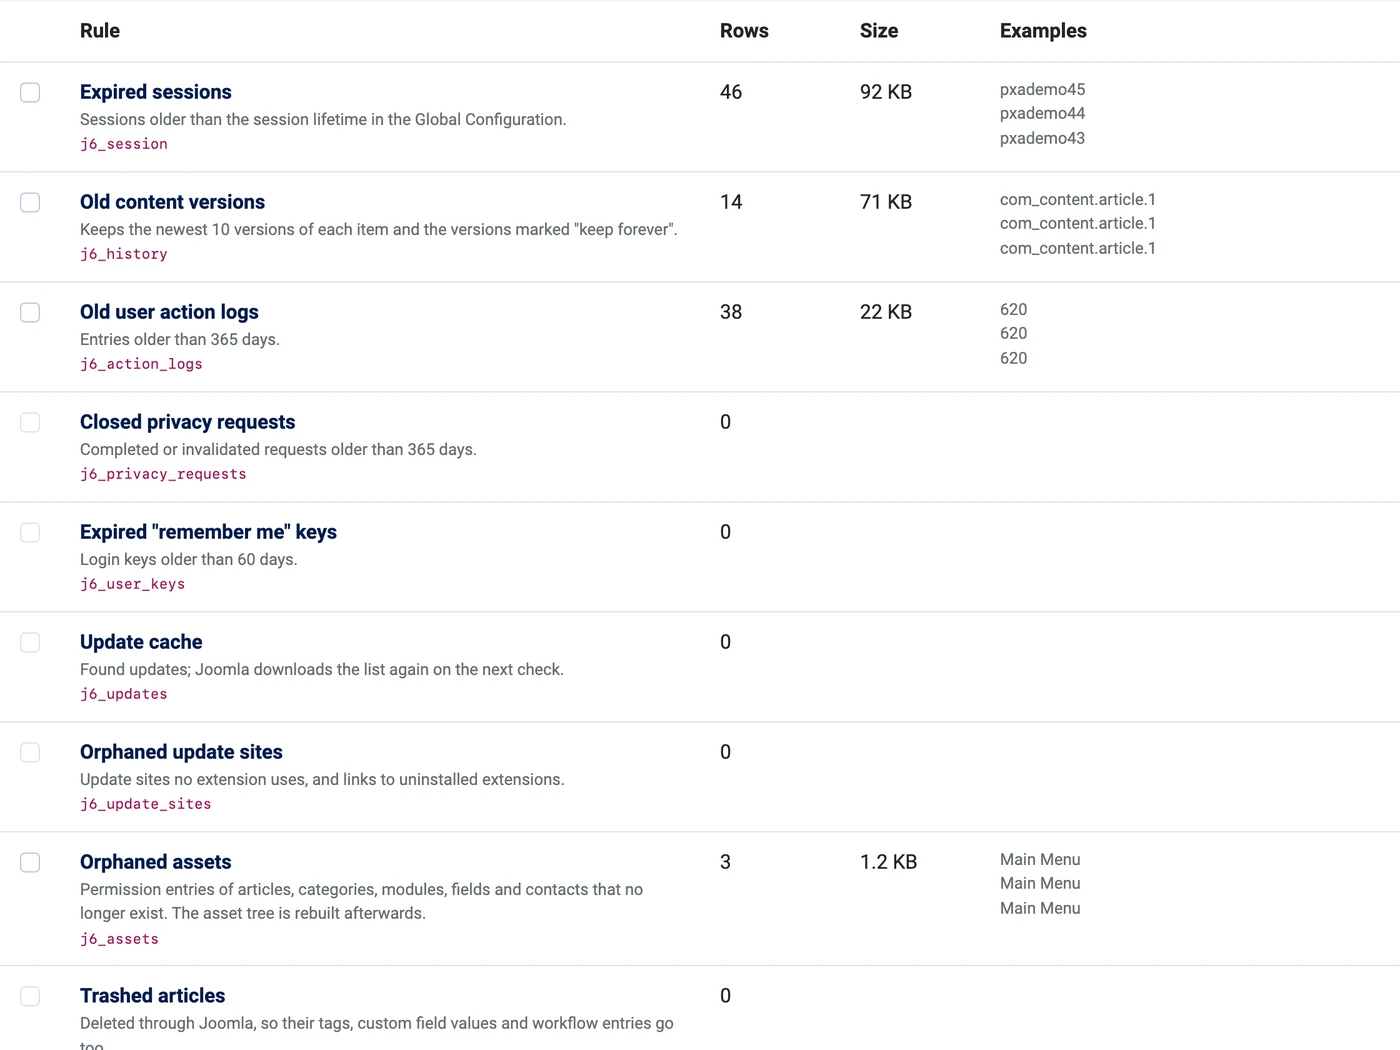Click the Expired "remember me" keys title

[x=208, y=532]
